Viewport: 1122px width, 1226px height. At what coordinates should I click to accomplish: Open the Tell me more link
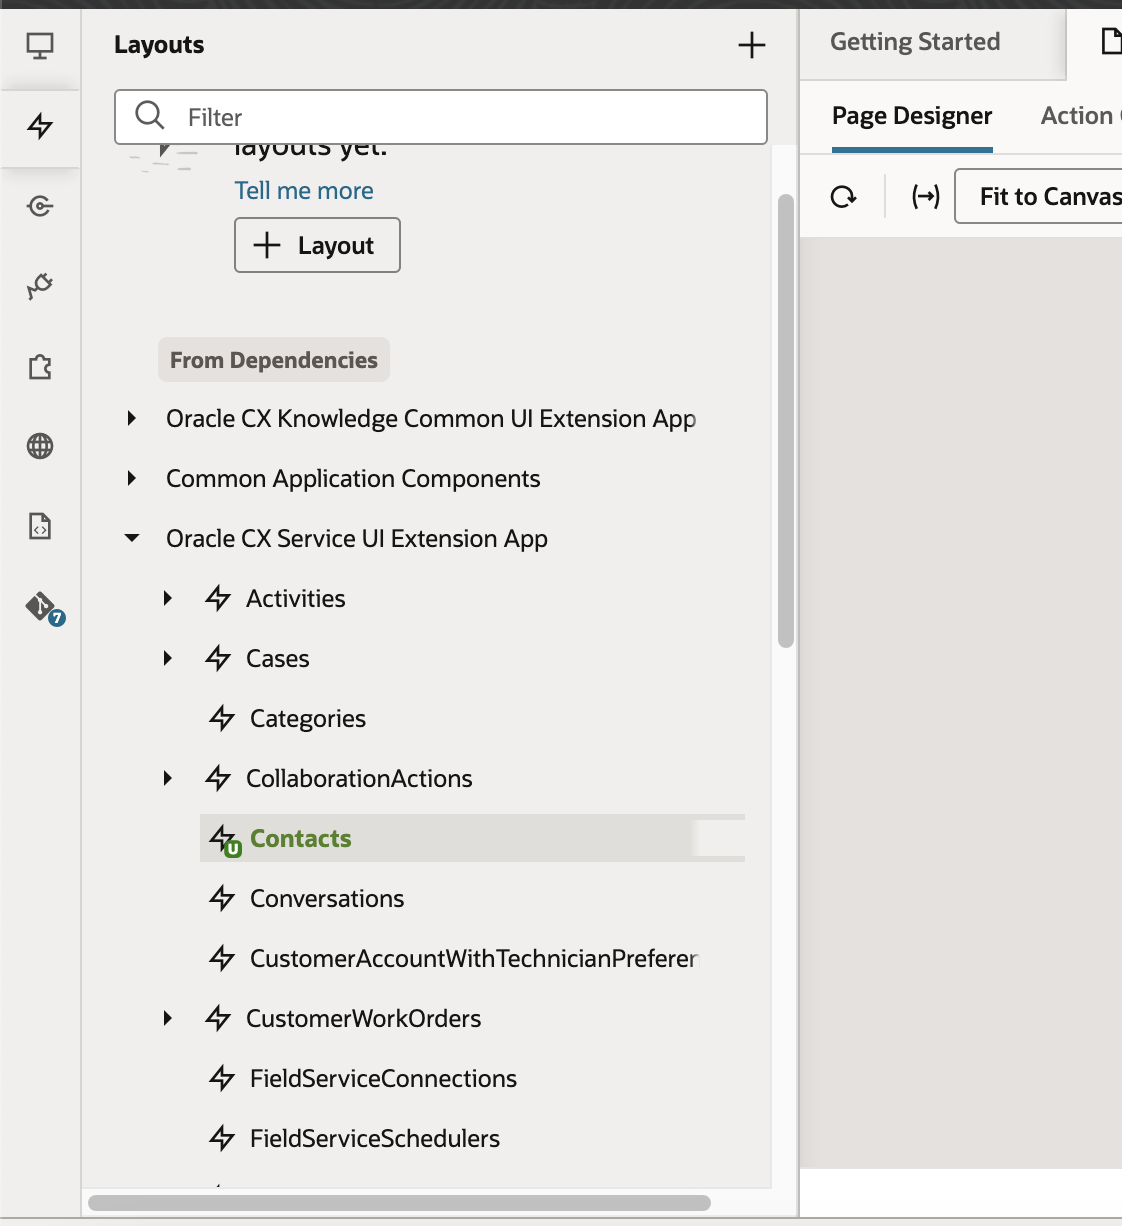click(x=304, y=191)
